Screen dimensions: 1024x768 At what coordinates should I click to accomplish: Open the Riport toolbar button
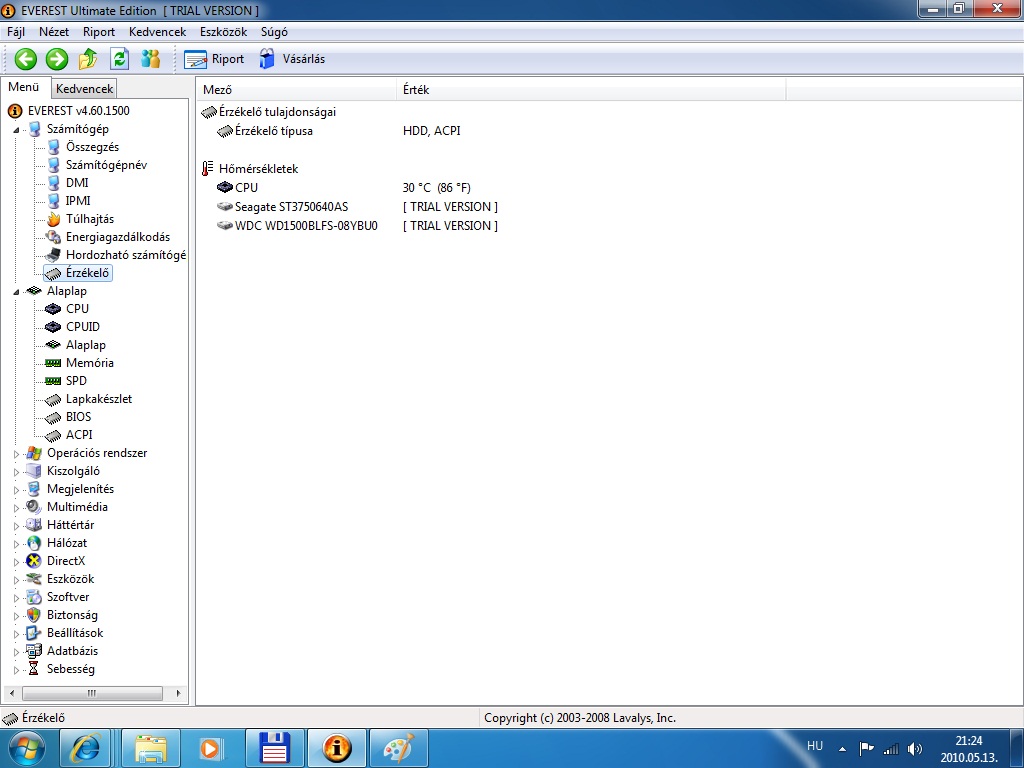tap(214, 59)
